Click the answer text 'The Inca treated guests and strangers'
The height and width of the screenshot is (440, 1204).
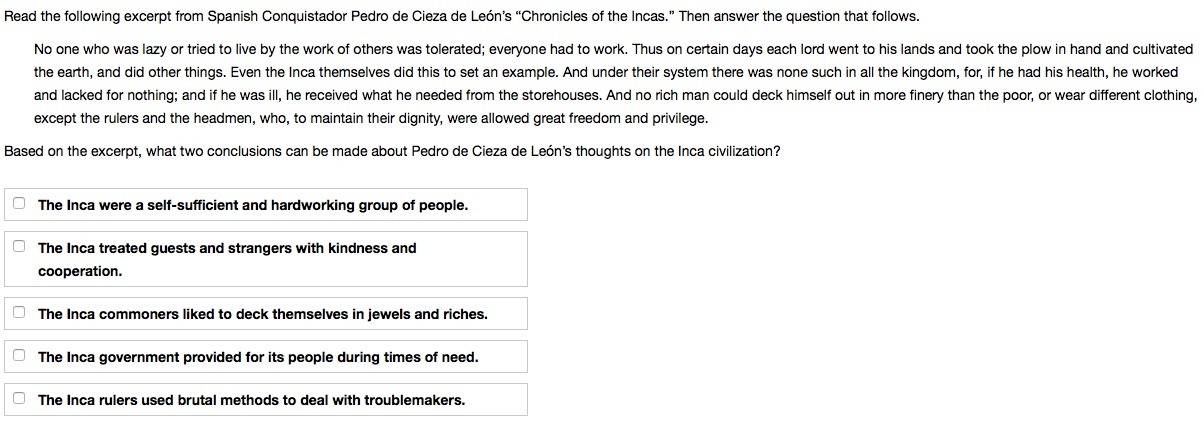[227, 248]
